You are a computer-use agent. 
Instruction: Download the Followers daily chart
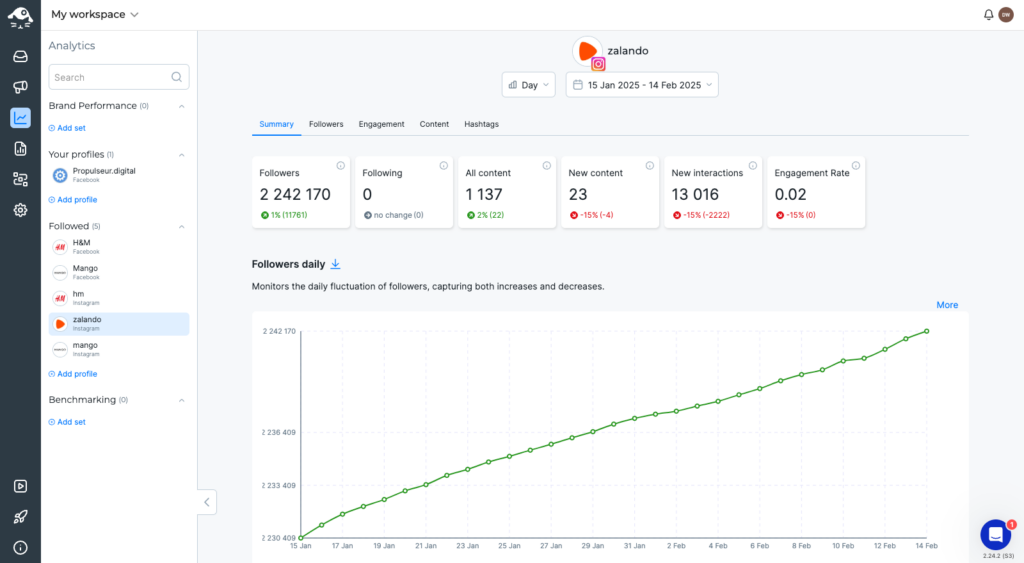(335, 264)
